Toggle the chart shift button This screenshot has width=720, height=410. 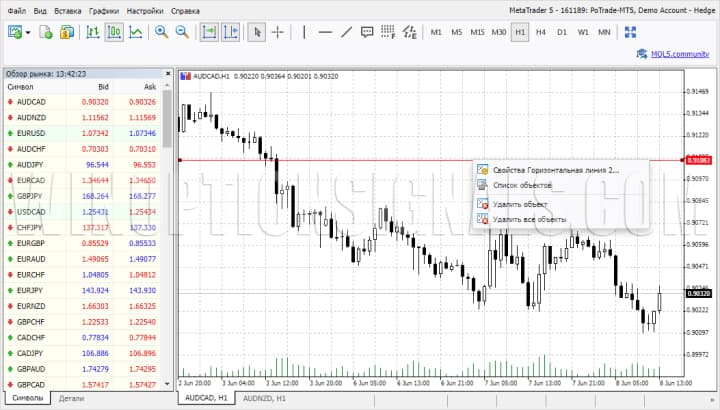click(x=231, y=32)
